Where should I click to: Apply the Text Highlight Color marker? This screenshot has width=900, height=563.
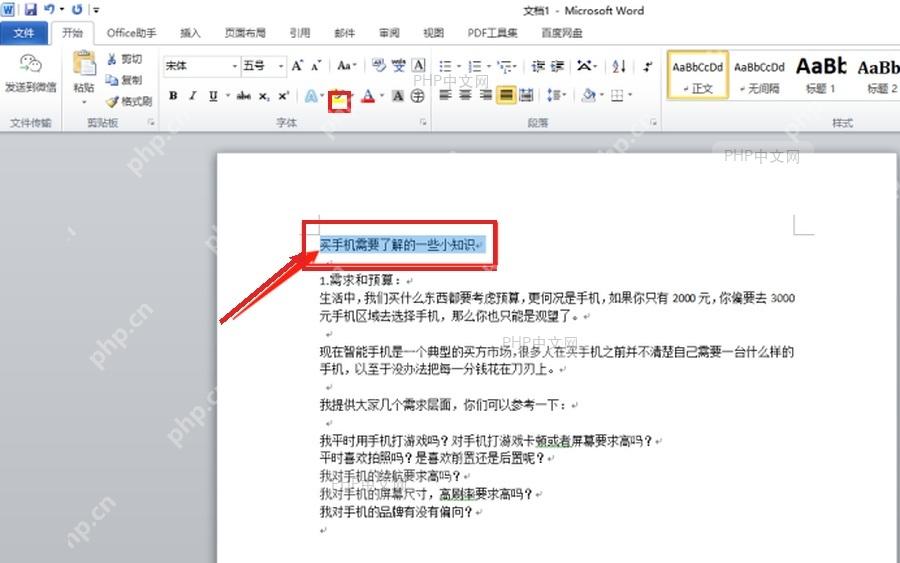[339, 102]
